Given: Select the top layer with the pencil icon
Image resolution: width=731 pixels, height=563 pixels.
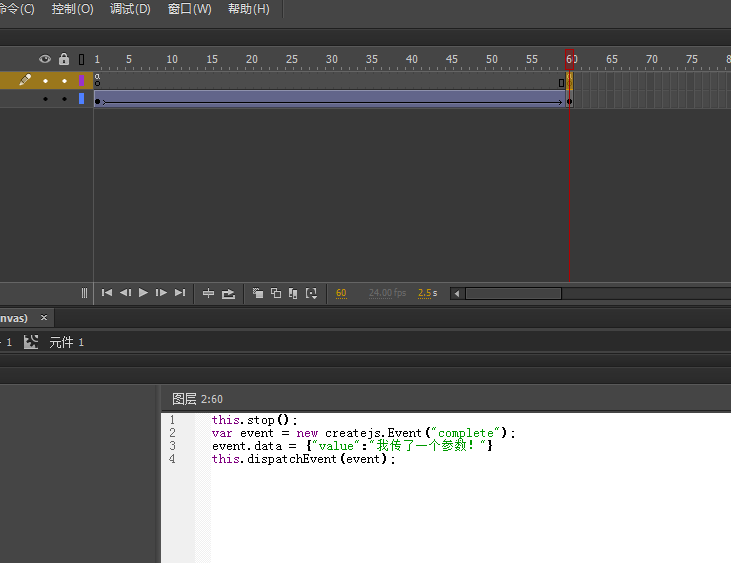Looking at the screenshot, I should (x=47, y=80).
